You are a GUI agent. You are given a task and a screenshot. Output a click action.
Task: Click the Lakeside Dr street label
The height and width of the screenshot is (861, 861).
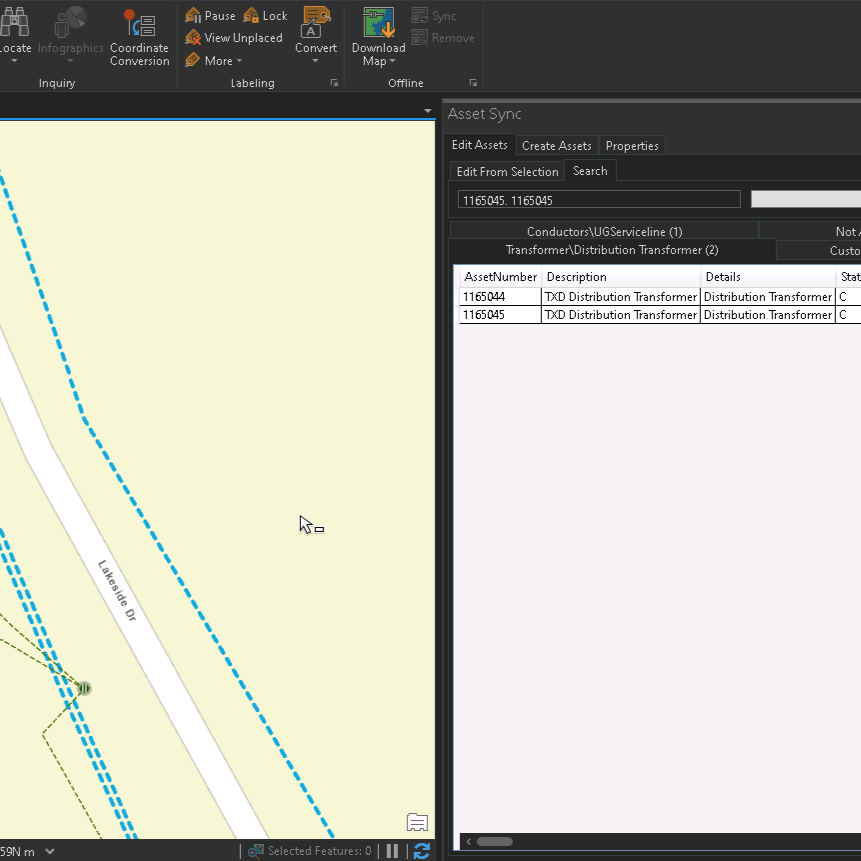[117, 590]
